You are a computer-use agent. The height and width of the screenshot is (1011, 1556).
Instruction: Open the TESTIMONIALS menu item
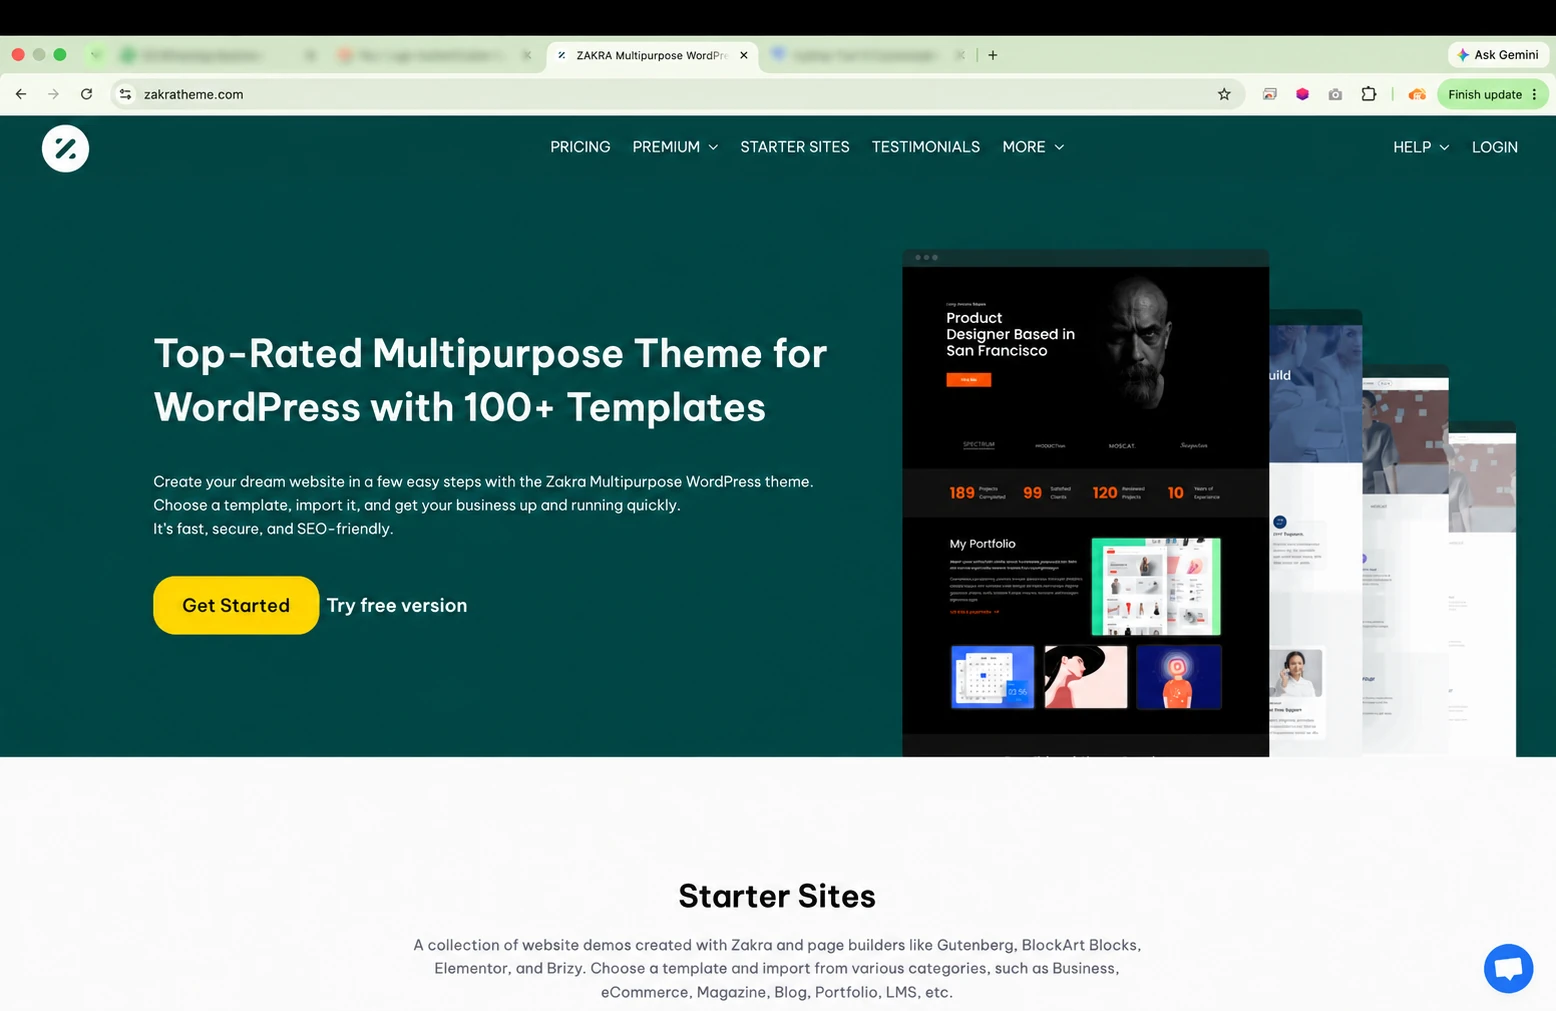(x=926, y=147)
